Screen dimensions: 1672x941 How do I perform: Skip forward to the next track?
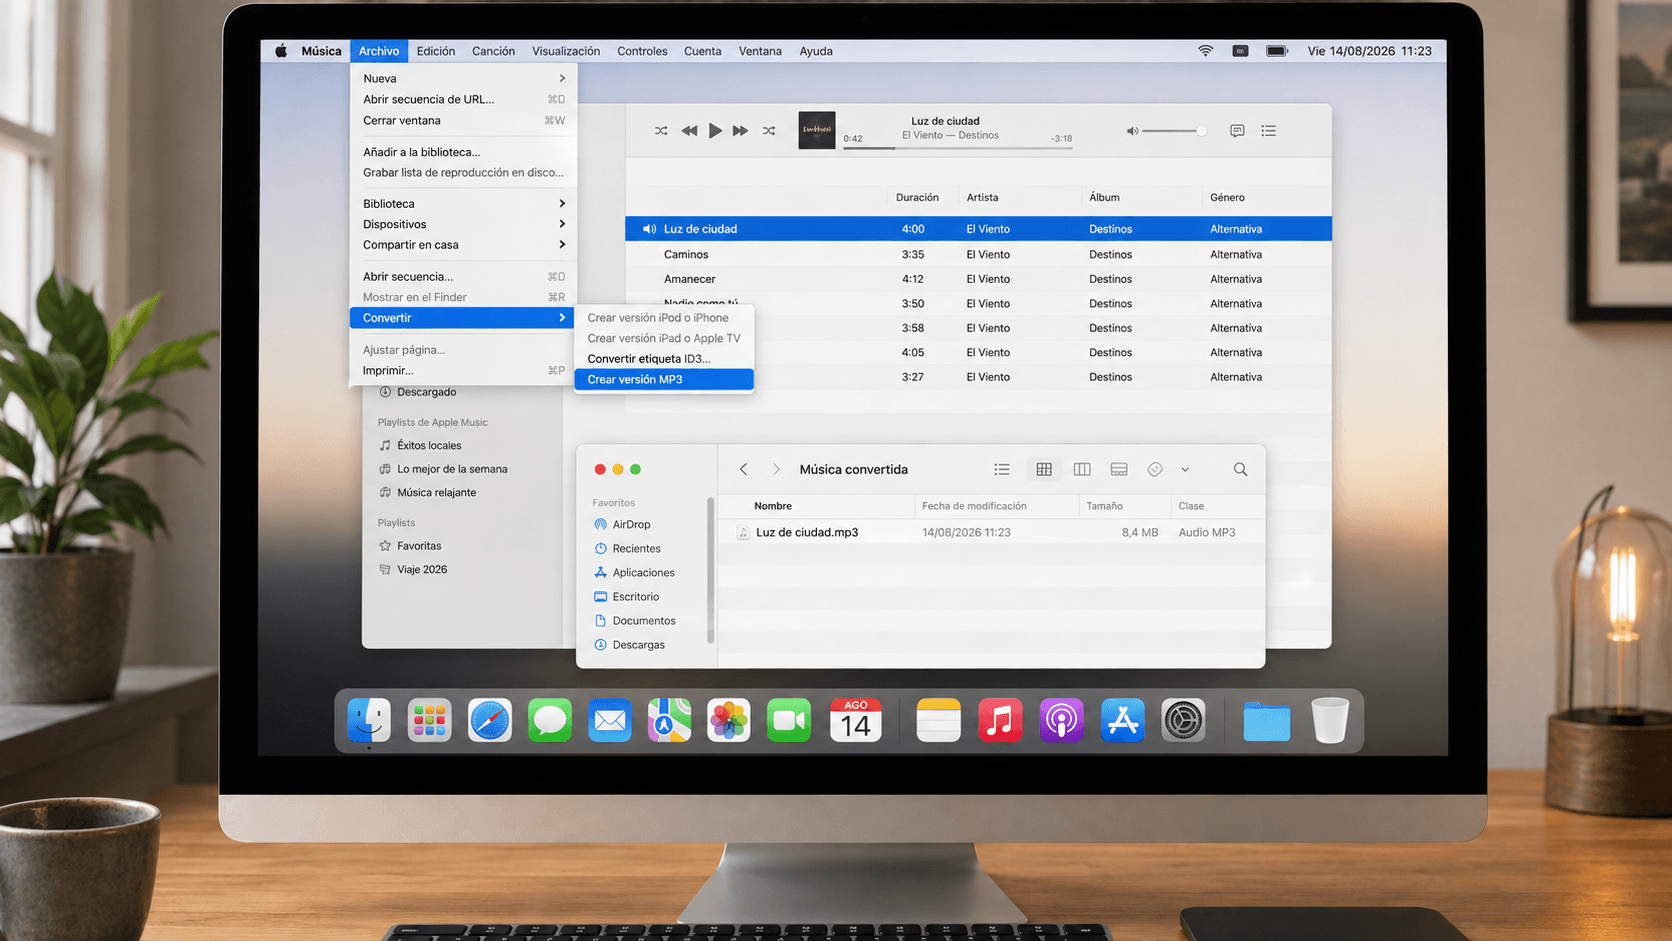(x=740, y=131)
